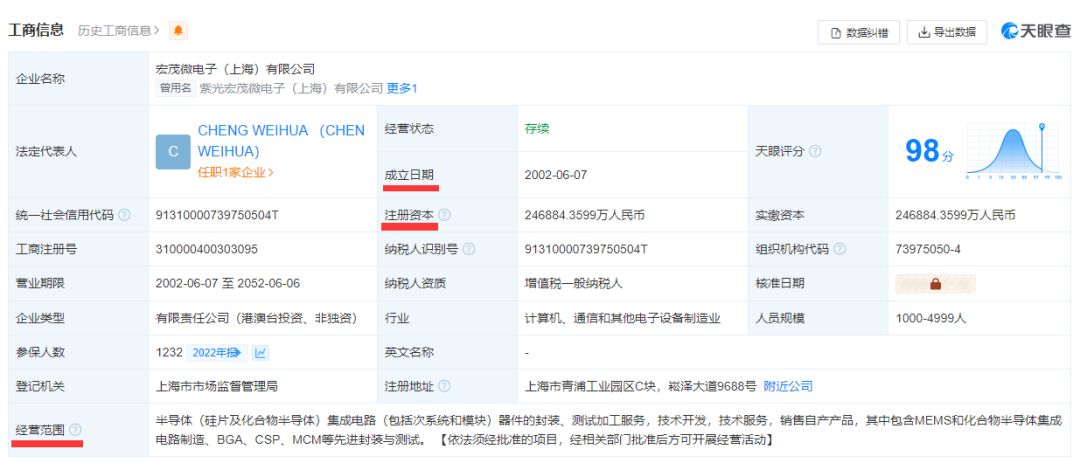Click the 98分 score value

click(930, 152)
